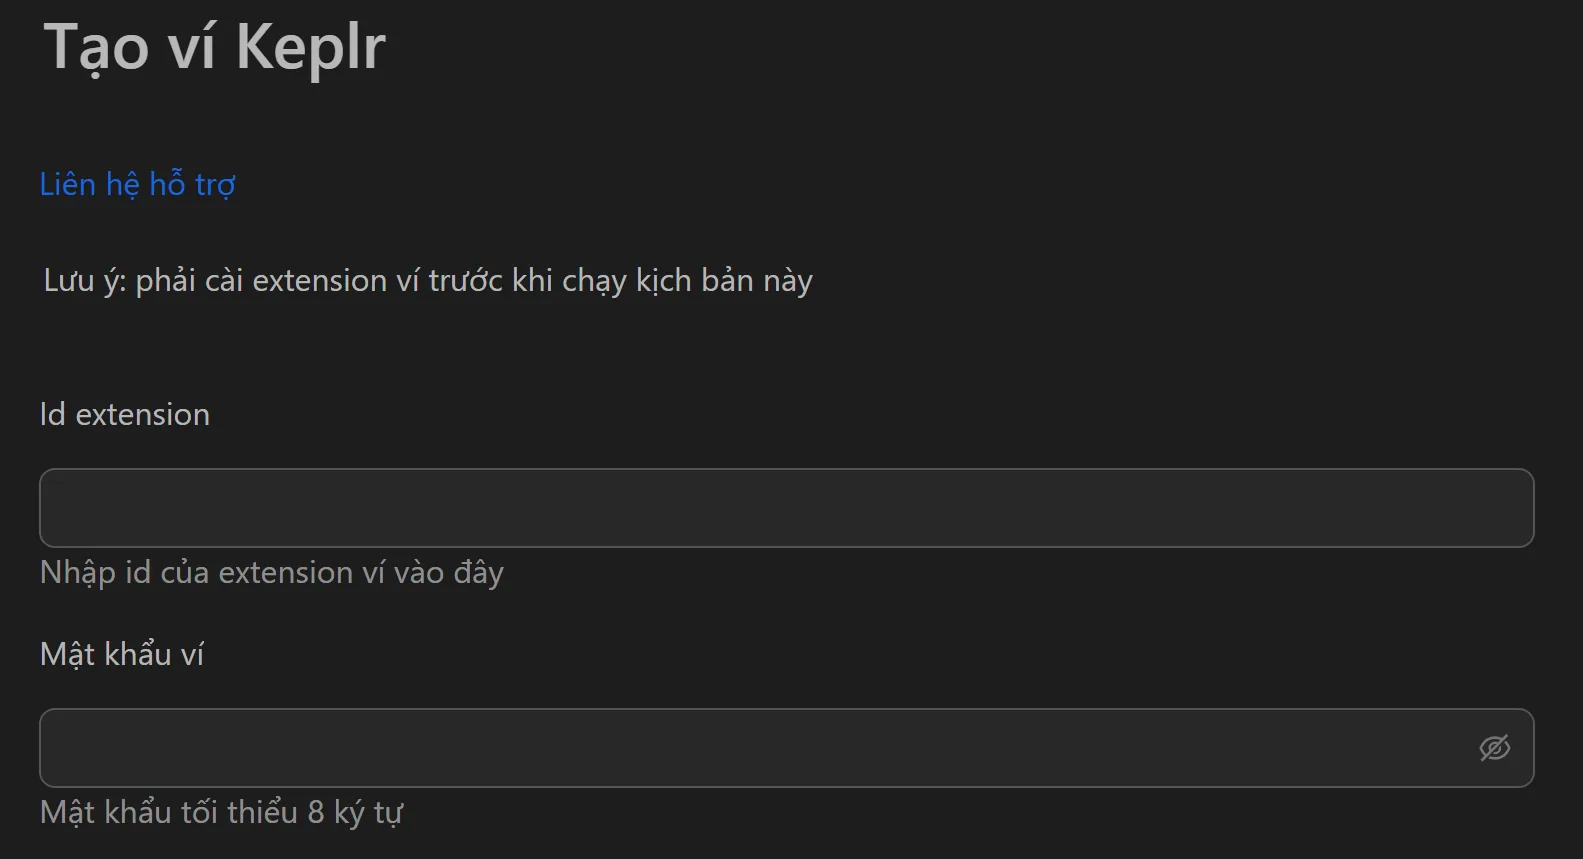This screenshot has height=859, width=1583.
Task: Click the extension installation warning note
Action: click(x=427, y=280)
